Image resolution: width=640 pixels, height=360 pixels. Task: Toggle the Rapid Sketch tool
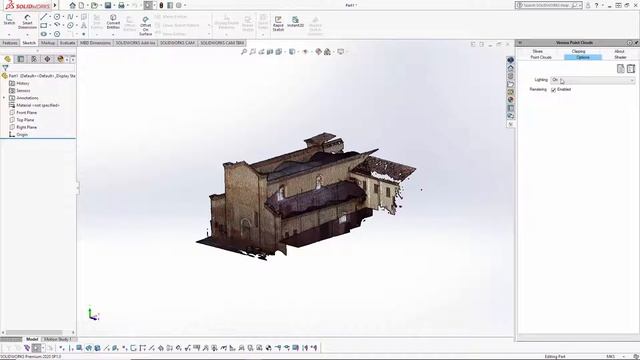pyautogui.click(x=278, y=24)
